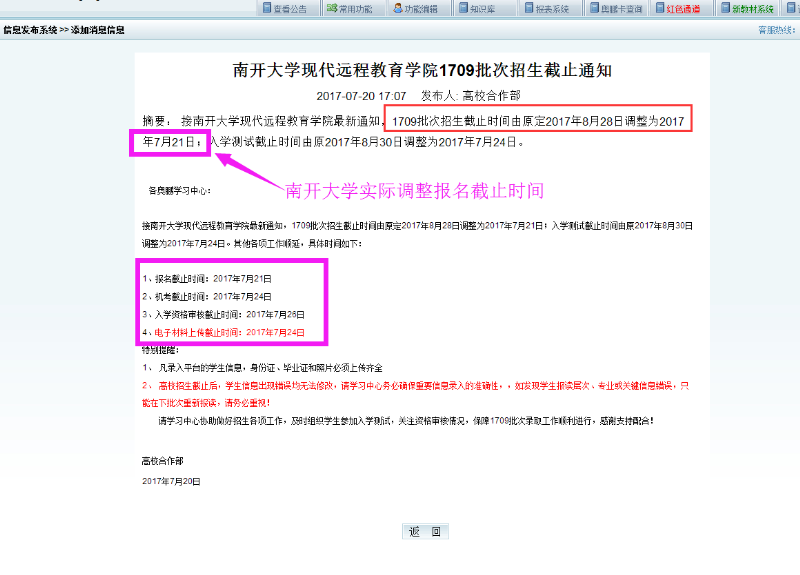Open the 功能编辑 tab

coord(415,9)
